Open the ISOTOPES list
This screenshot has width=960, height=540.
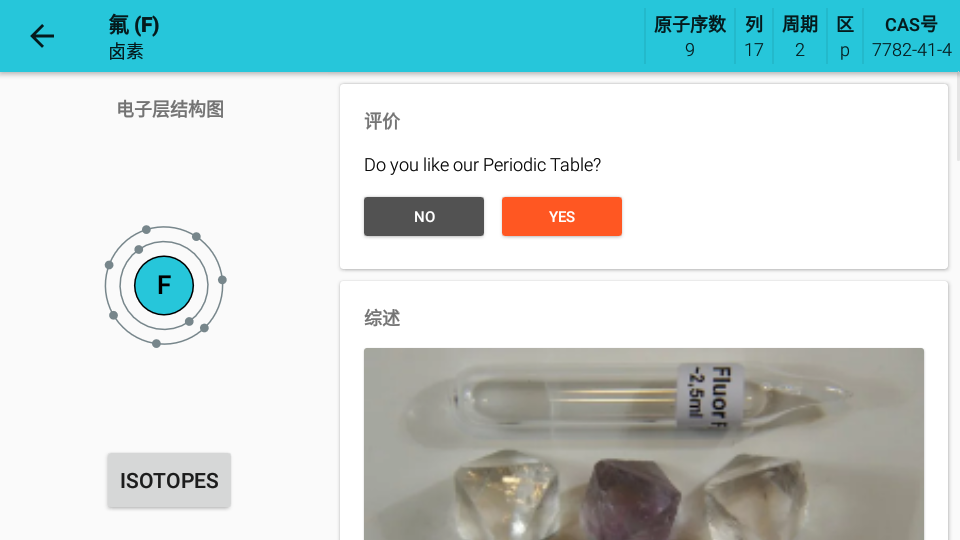pos(169,480)
